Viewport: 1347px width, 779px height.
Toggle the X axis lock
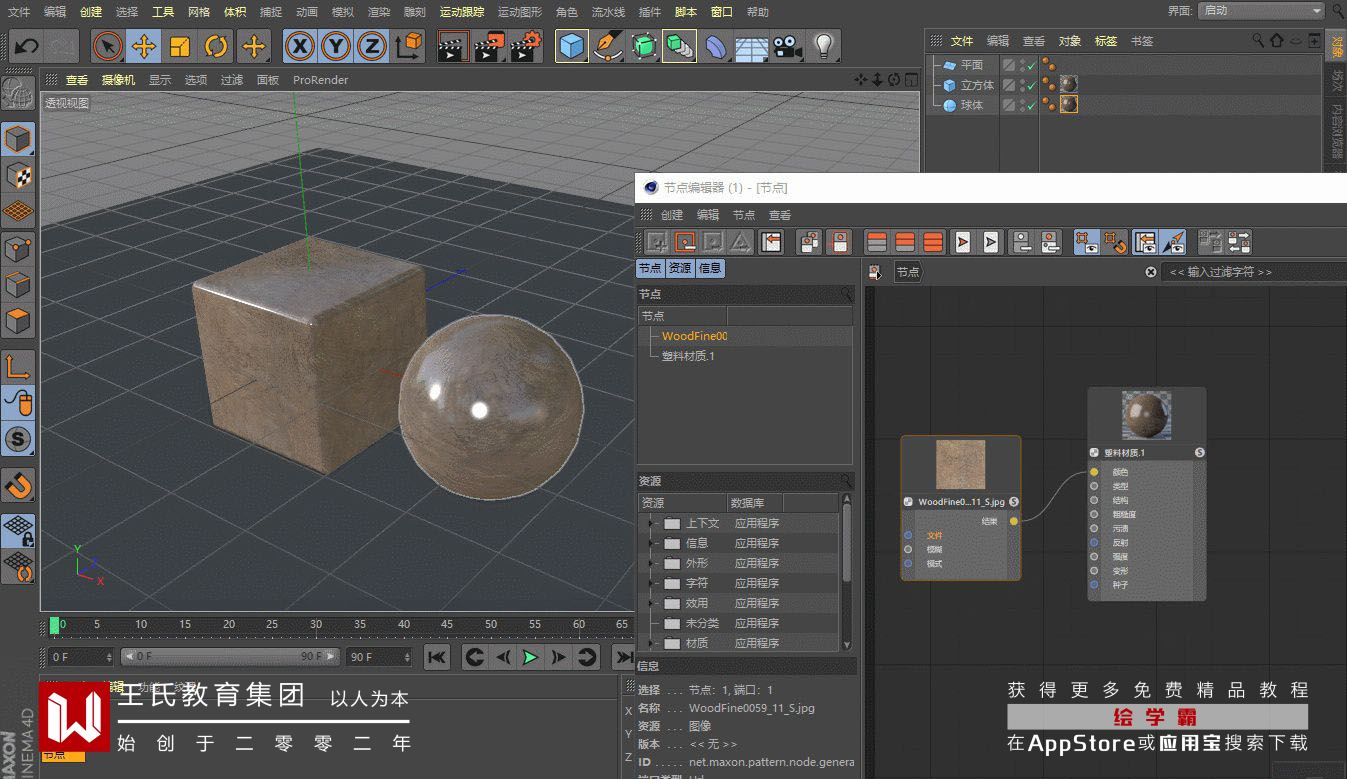point(300,46)
